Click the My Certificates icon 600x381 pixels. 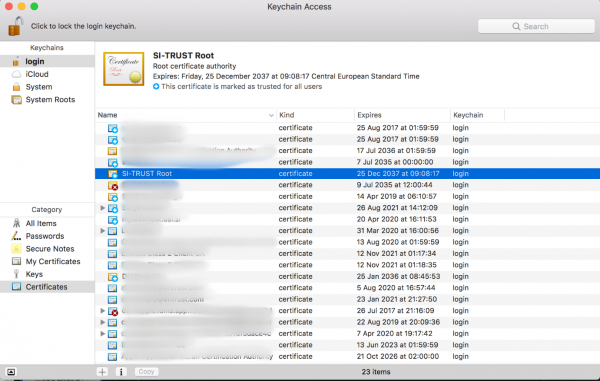click(x=16, y=261)
